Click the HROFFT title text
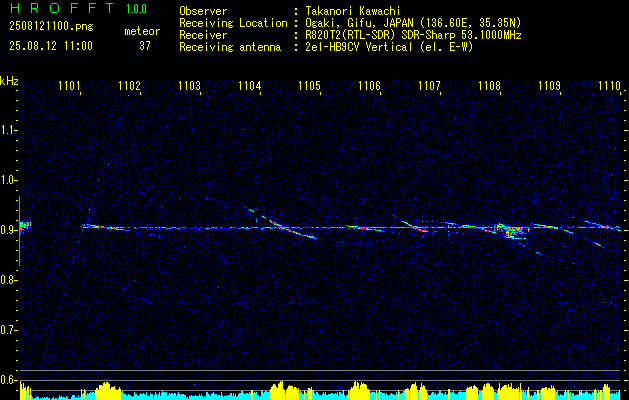This screenshot has width=629, height=400. [62, 8]
